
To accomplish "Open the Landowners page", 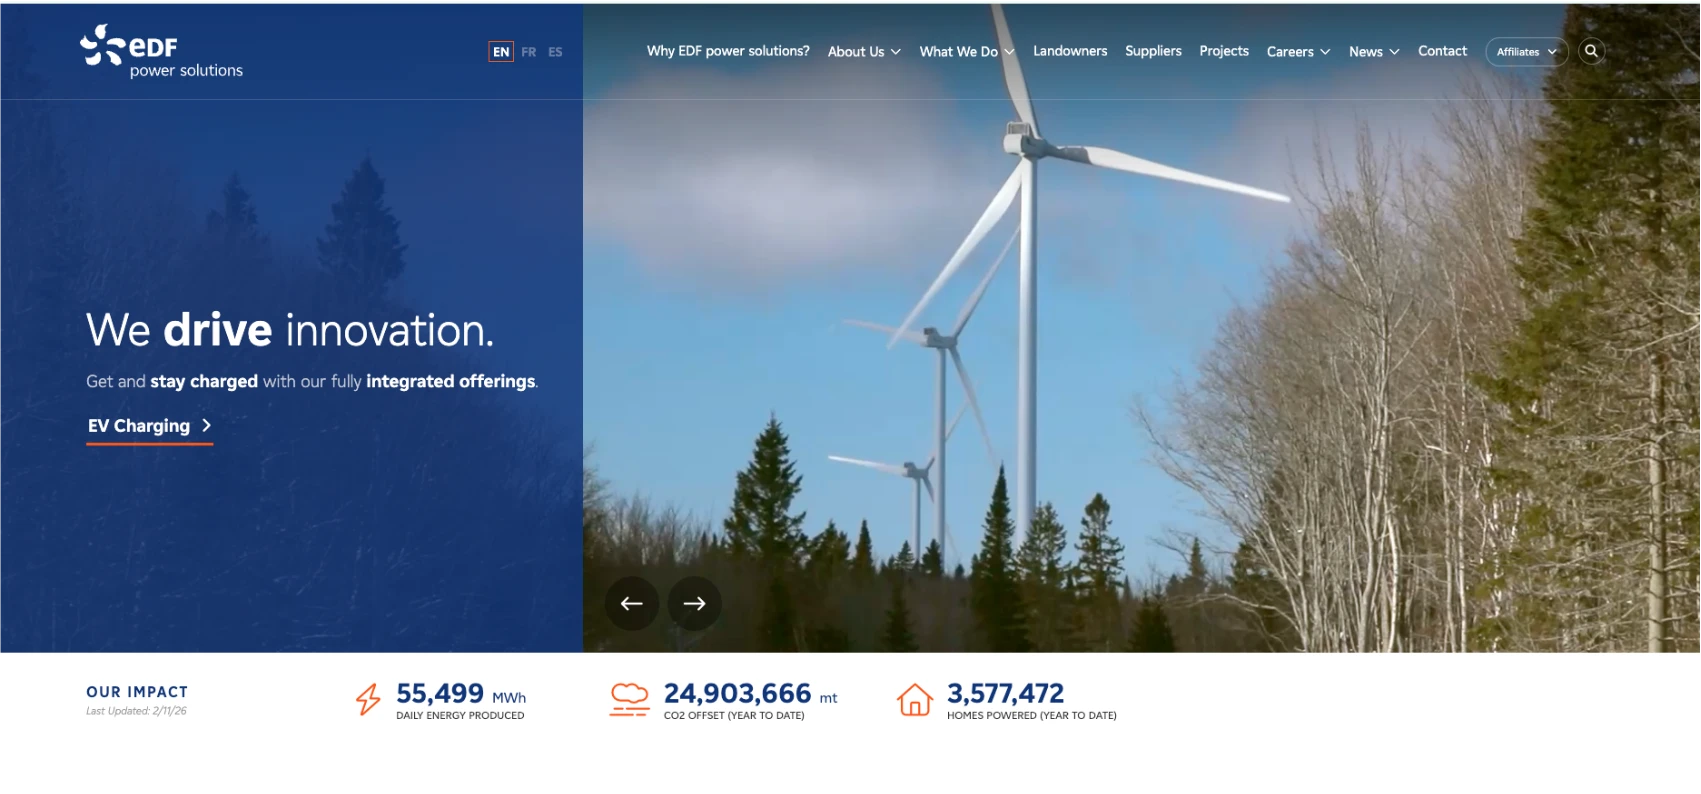I will pos(1070,51).
